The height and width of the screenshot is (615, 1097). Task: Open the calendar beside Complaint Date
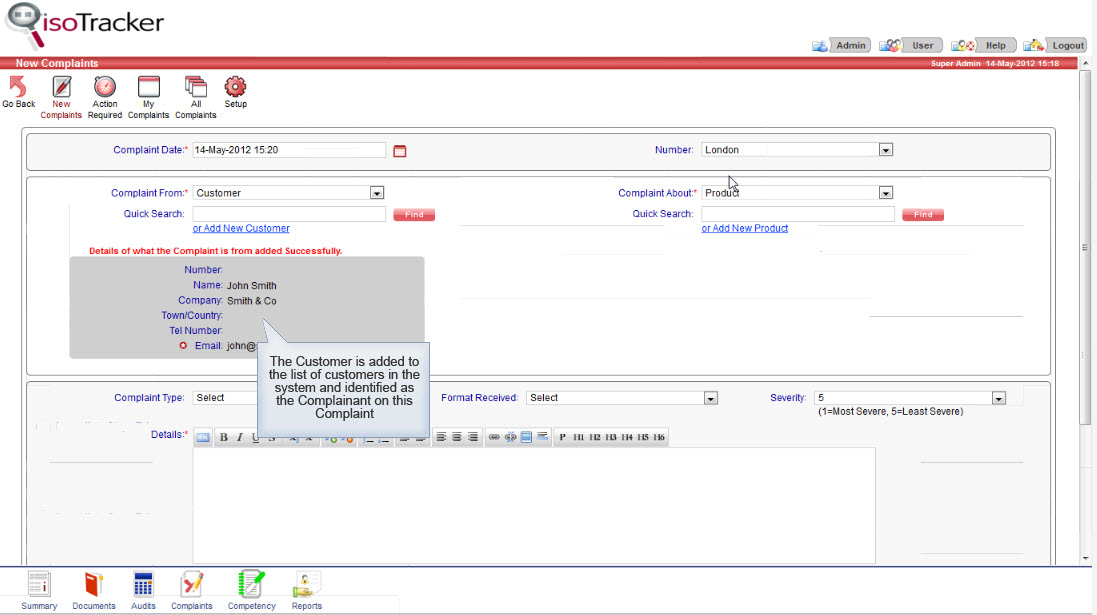[x=400, y=150]
